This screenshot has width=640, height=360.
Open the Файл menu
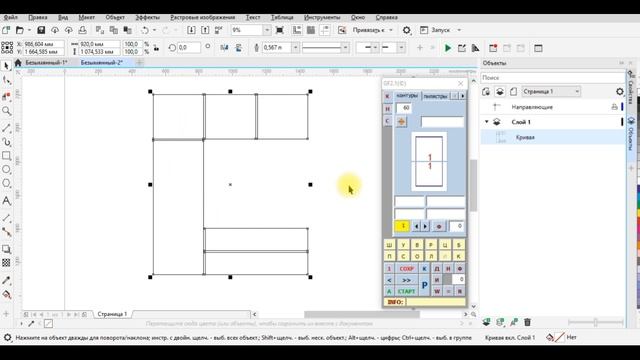point(11,18)
